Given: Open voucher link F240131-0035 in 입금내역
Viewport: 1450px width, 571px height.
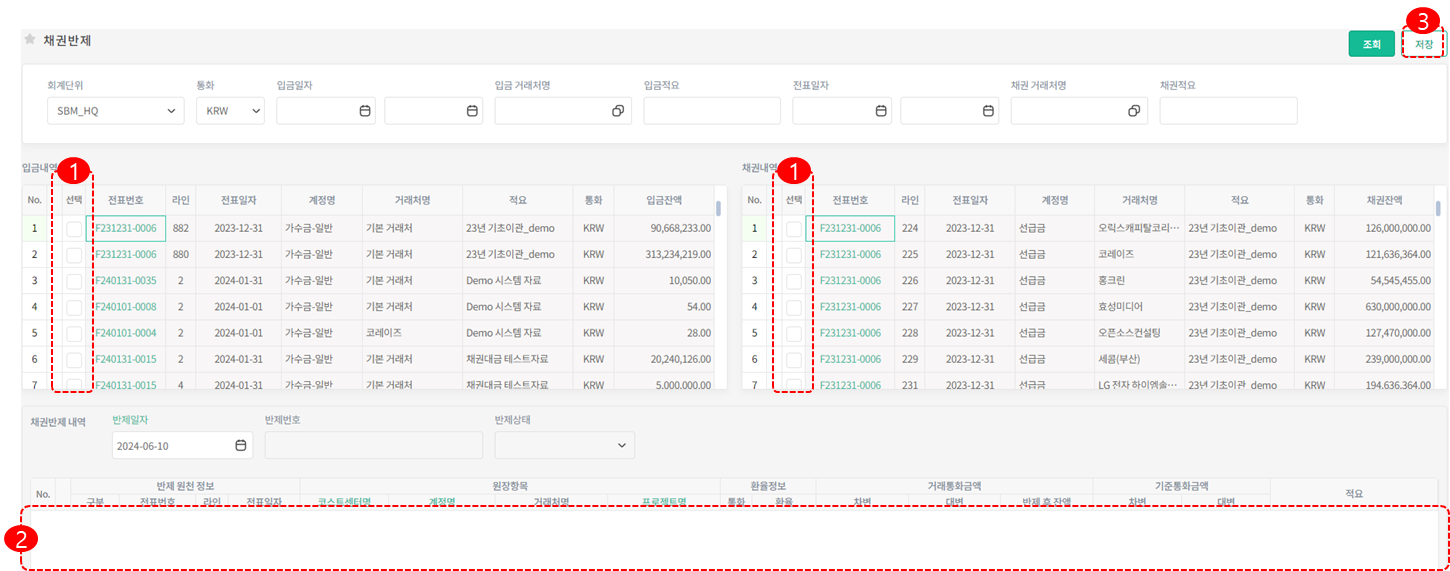Looking at the screenshot, I should pos(125,281).
